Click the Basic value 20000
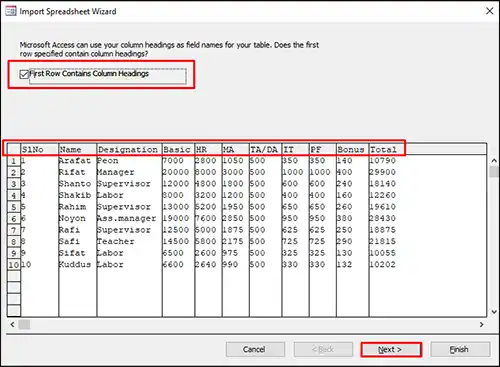This screenshot has height=367, width=500. [x=176, y=172]
